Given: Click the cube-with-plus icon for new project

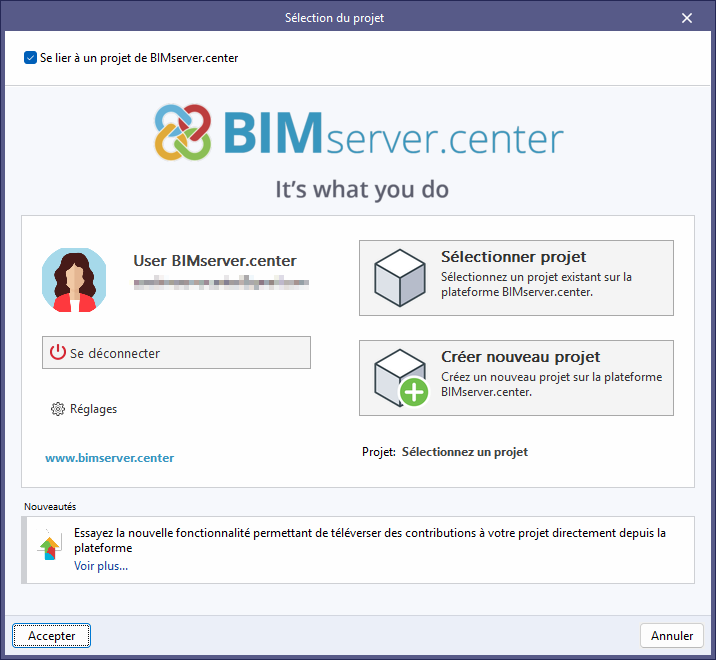Looking at the screenshot, I should click(x=401, y=378).
